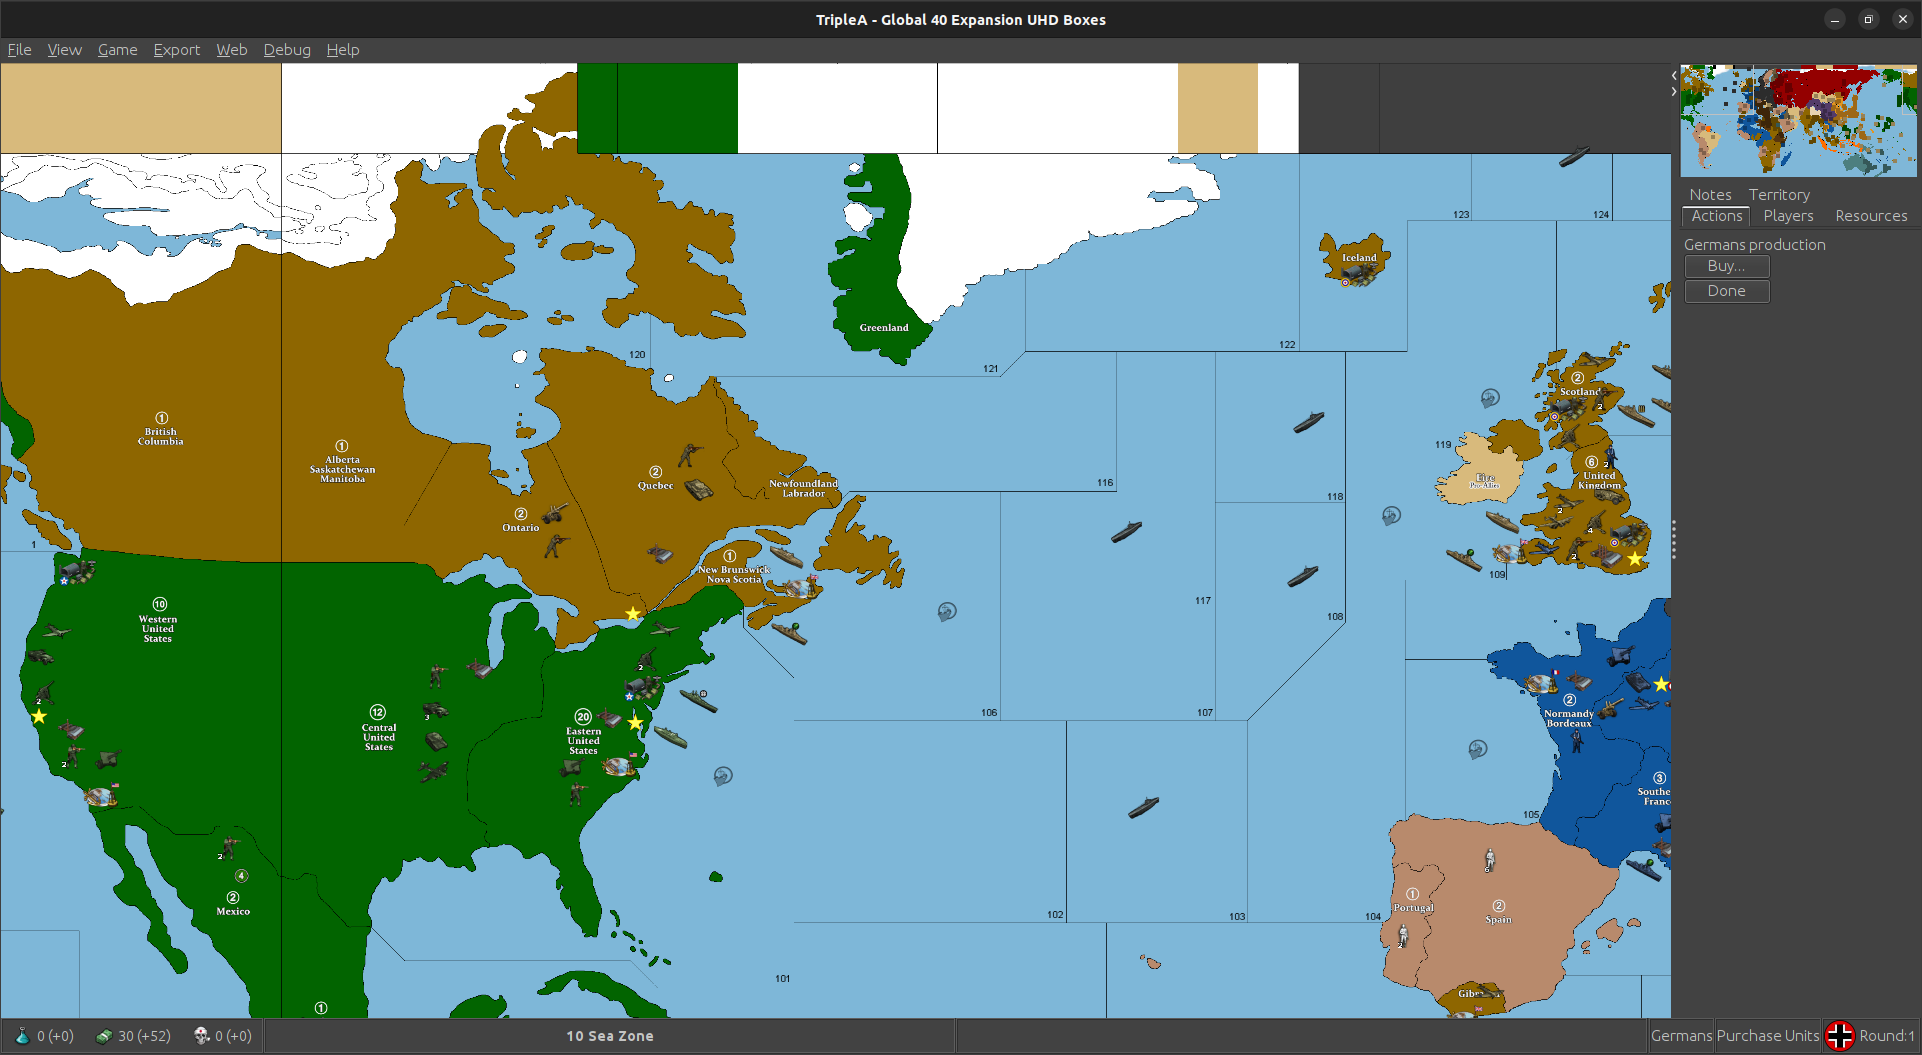Screen dimensions: 1922x1055
Task: Open the View menu
Action: (x=64, y=50)
